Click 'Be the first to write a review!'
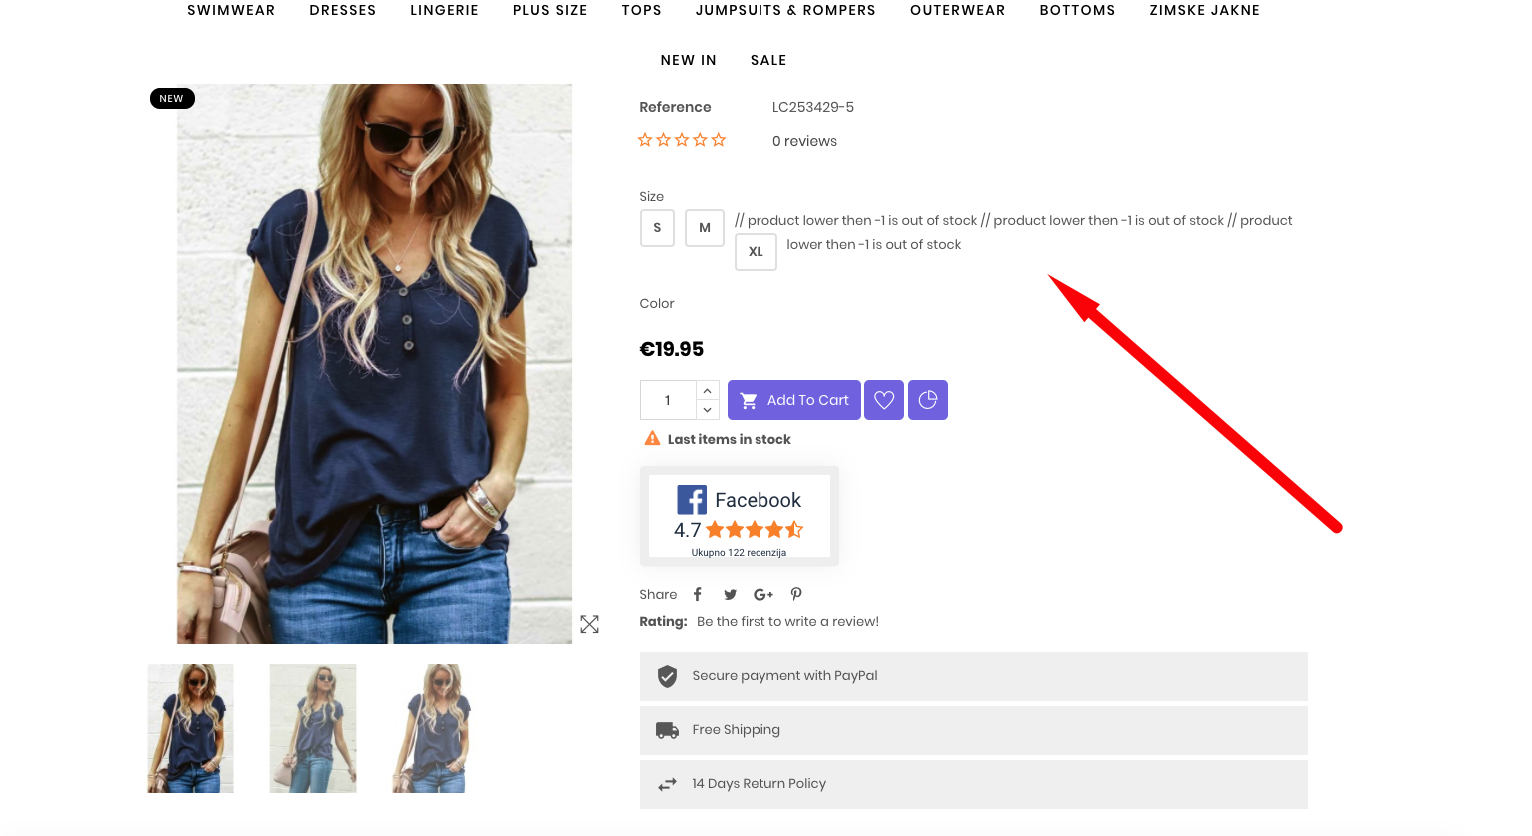Image resolution: width=1532 pixels, height=836 pixels. click(x=788, y=621)
